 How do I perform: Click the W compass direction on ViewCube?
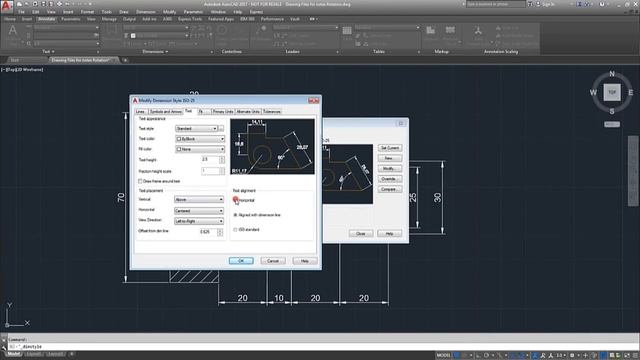click(x=593, y=93)
